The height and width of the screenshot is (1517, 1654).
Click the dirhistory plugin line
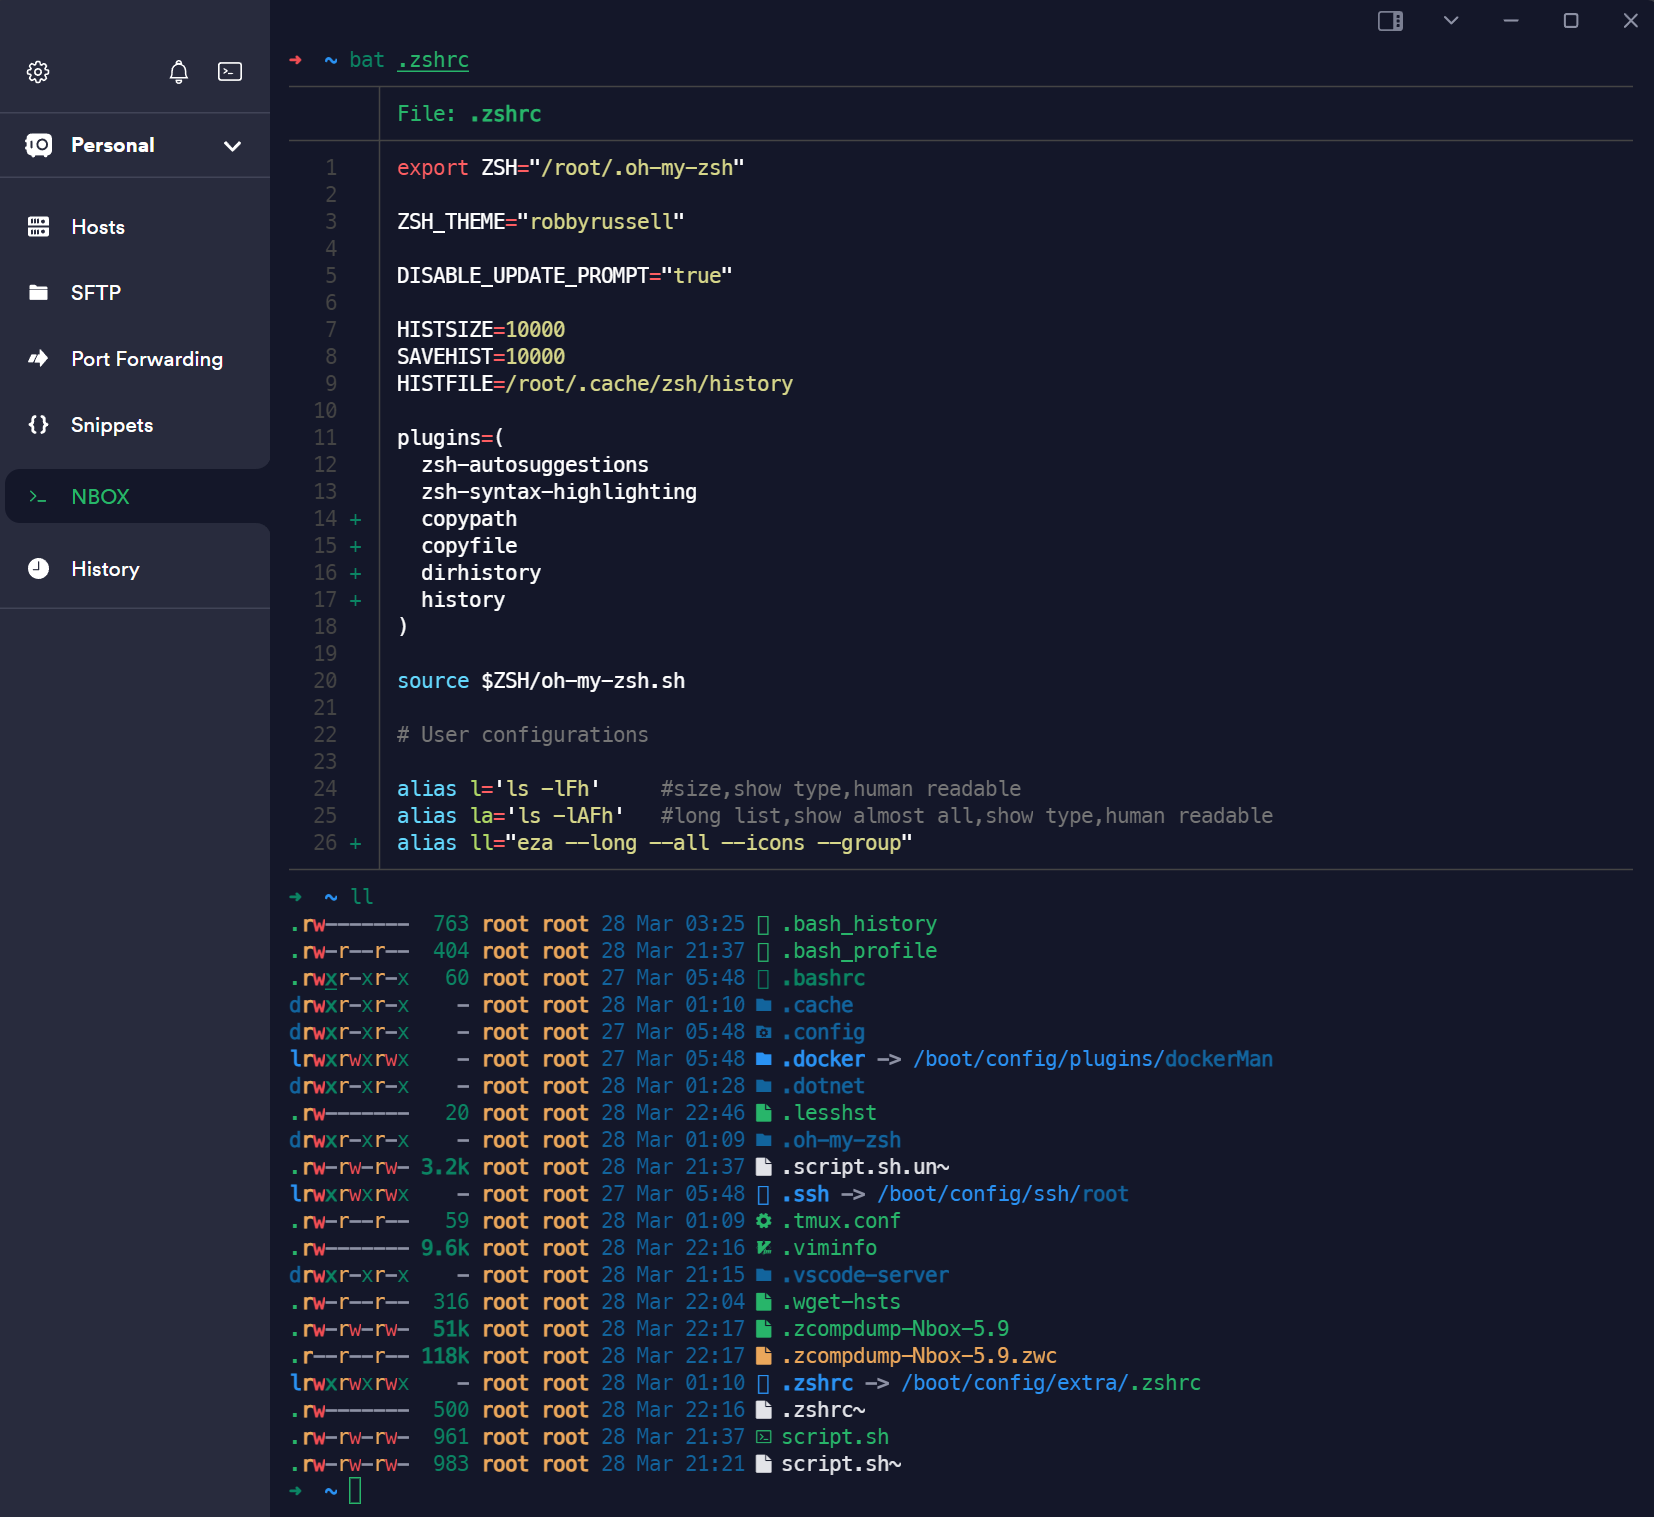pos(481,573)
